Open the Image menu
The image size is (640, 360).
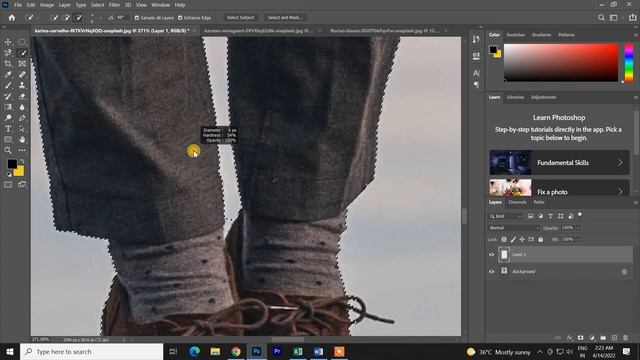(x=47, y=5)
